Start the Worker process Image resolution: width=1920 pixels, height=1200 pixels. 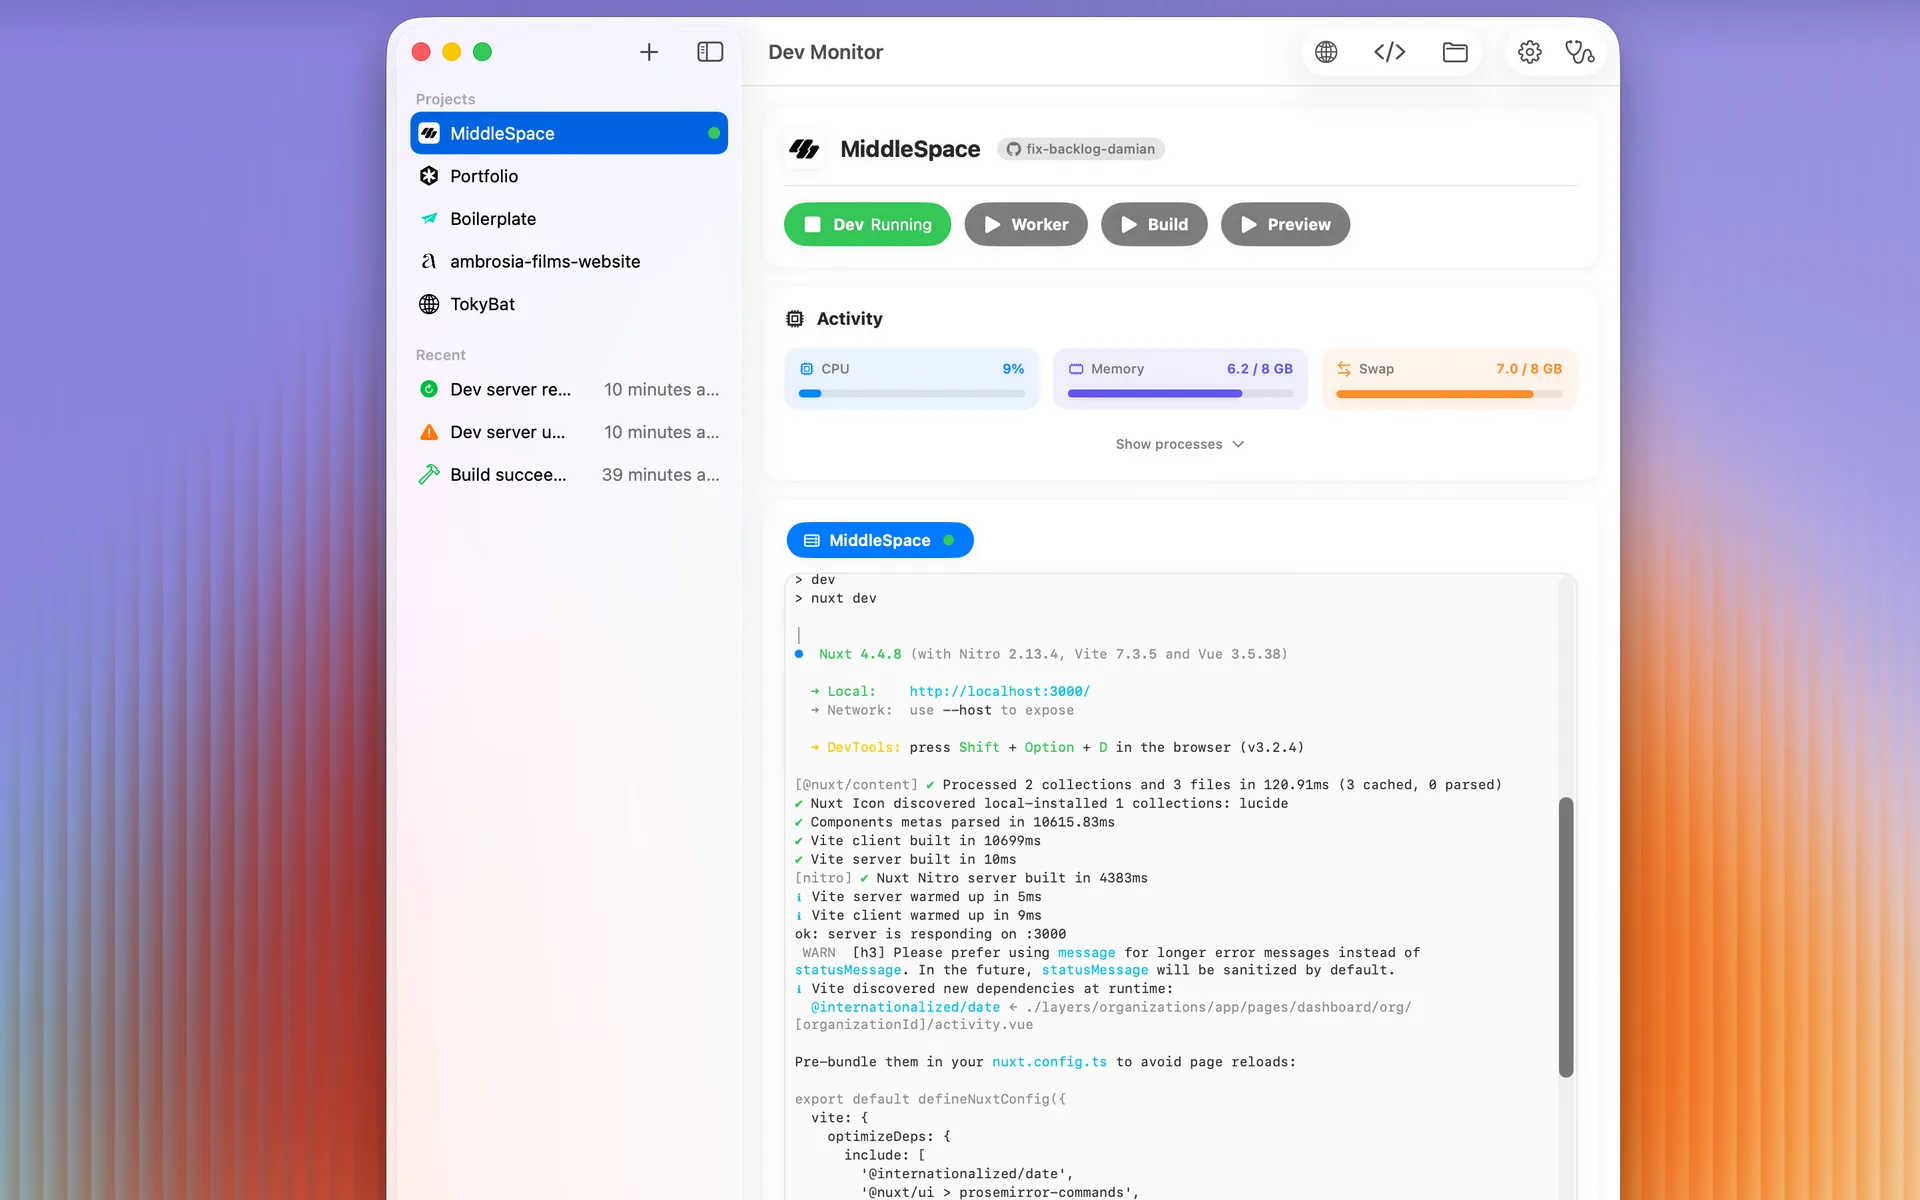1025,225
